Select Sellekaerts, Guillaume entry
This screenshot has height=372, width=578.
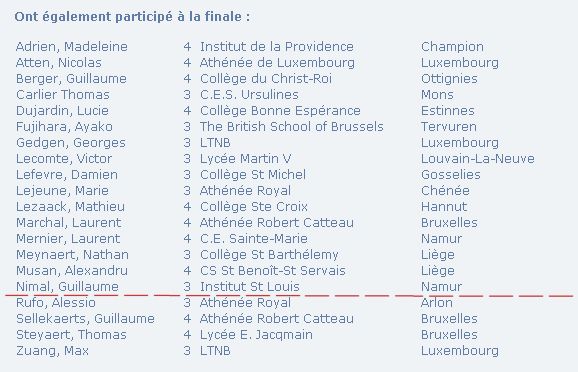coord(85,319)
